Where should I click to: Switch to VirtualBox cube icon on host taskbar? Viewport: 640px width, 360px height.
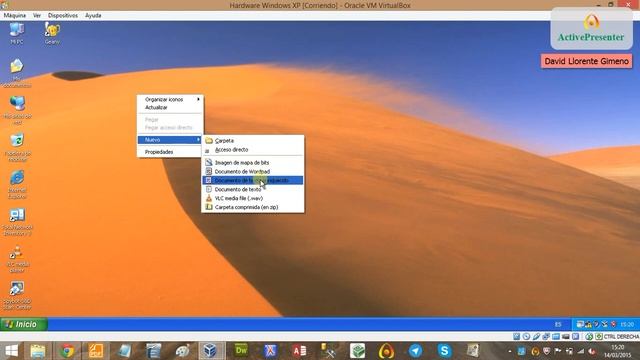tap(211, 351)
